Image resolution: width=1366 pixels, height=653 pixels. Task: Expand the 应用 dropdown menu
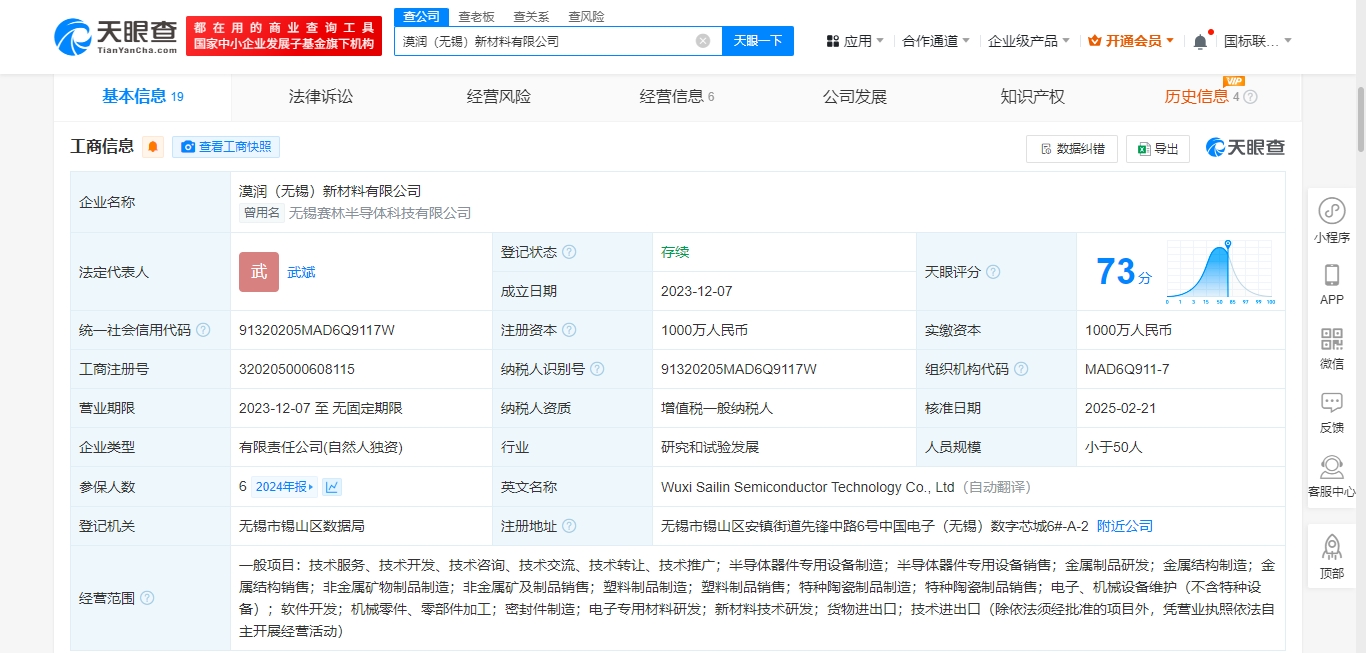(x=855, y=41)
